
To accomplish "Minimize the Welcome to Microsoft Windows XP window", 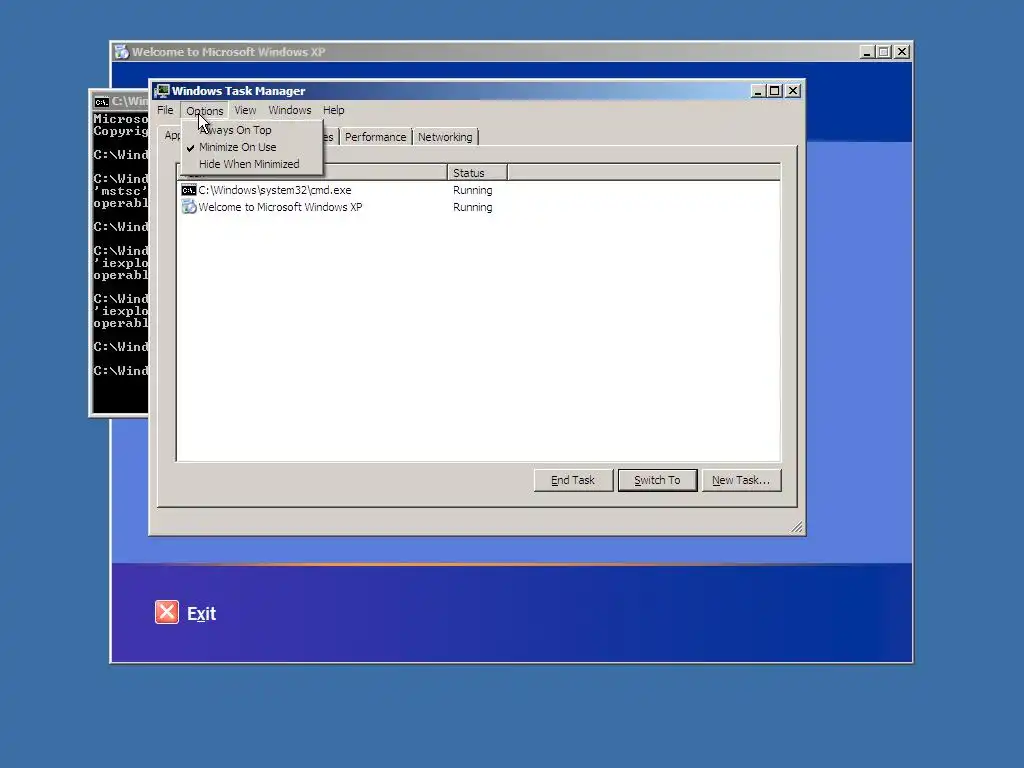I will coord(867,52).
